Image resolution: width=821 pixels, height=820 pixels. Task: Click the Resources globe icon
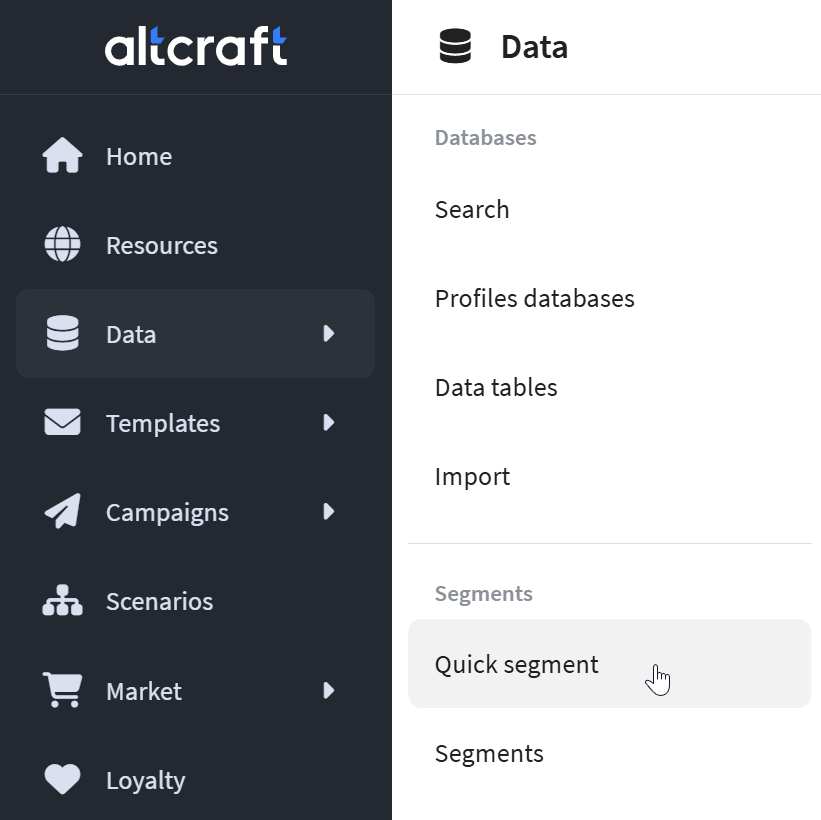[62, 244]
